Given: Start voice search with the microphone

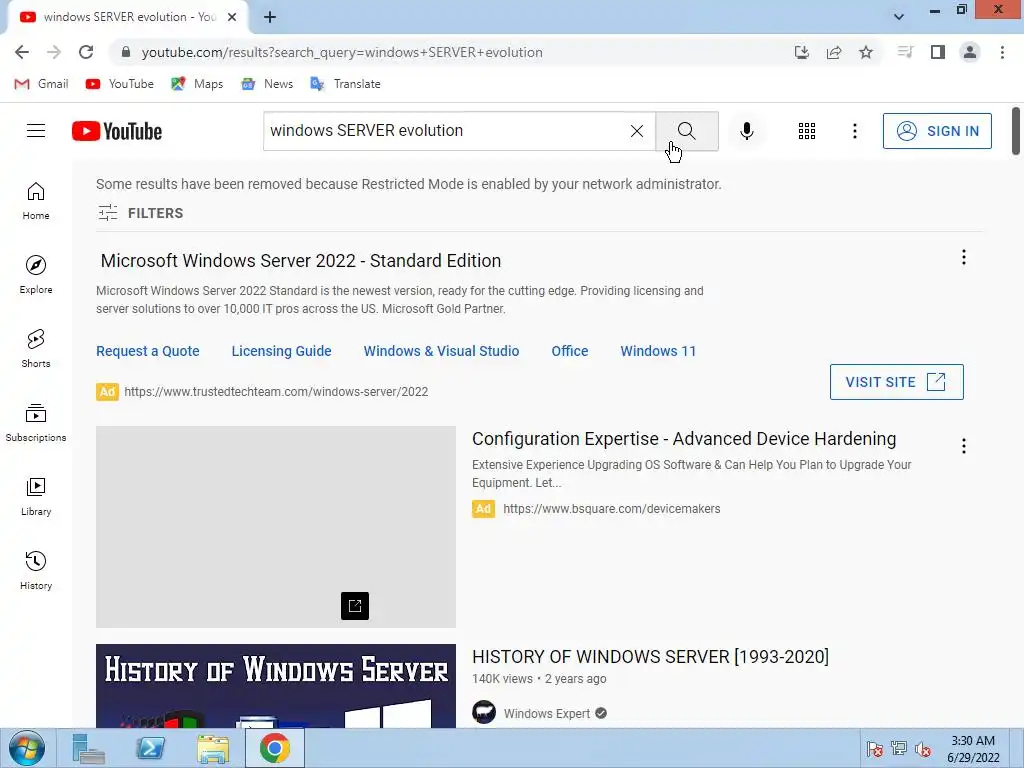Looking at the screenshot, I should click(x=746, y=131).
